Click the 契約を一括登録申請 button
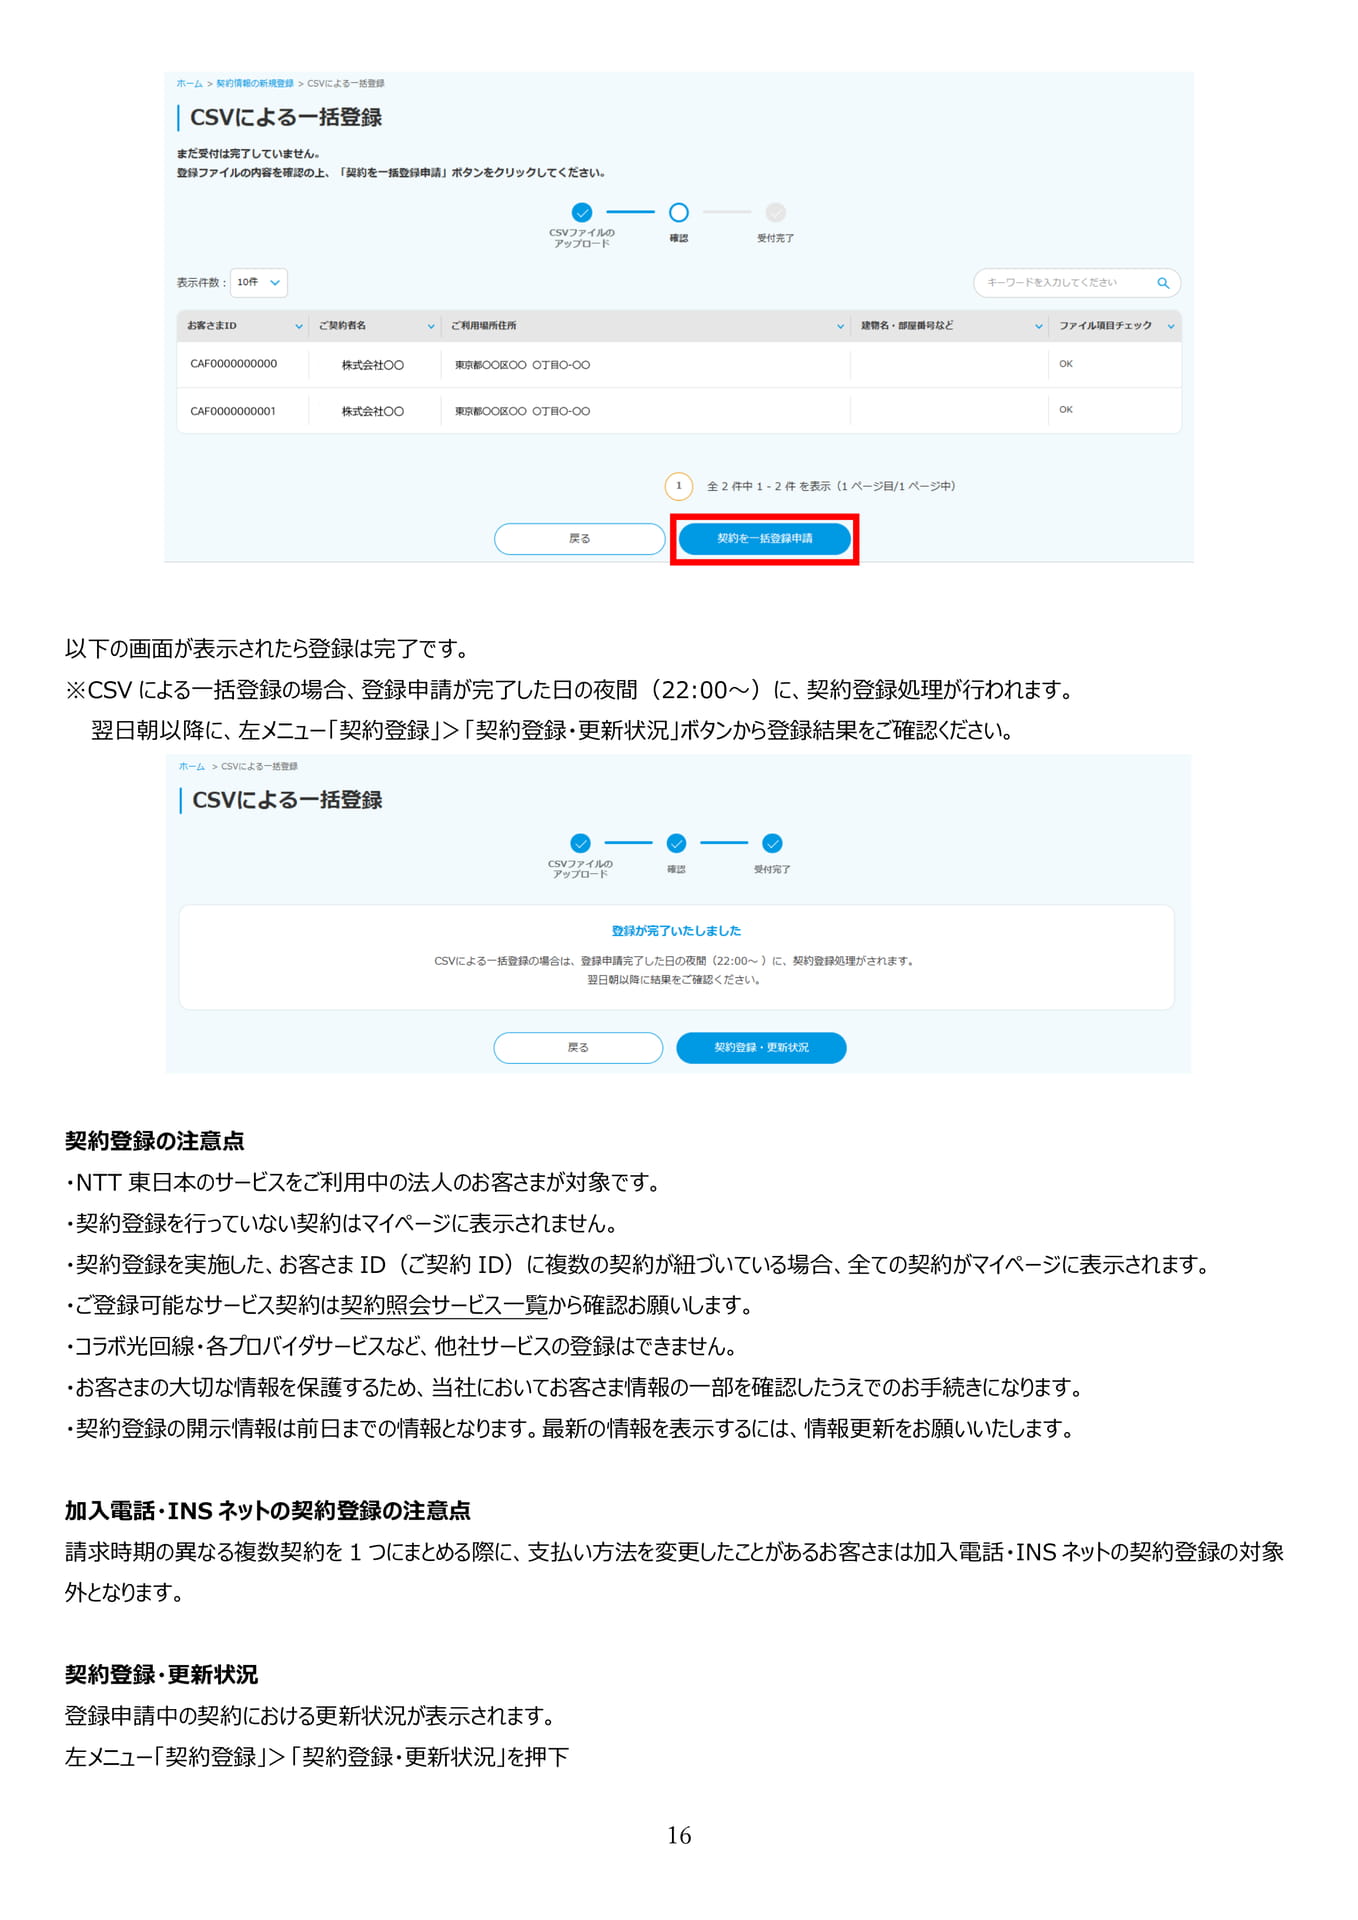Image resolution: width=1358 pixels, height=1920 pixels. pyautogui.click(x=765, y=539)
